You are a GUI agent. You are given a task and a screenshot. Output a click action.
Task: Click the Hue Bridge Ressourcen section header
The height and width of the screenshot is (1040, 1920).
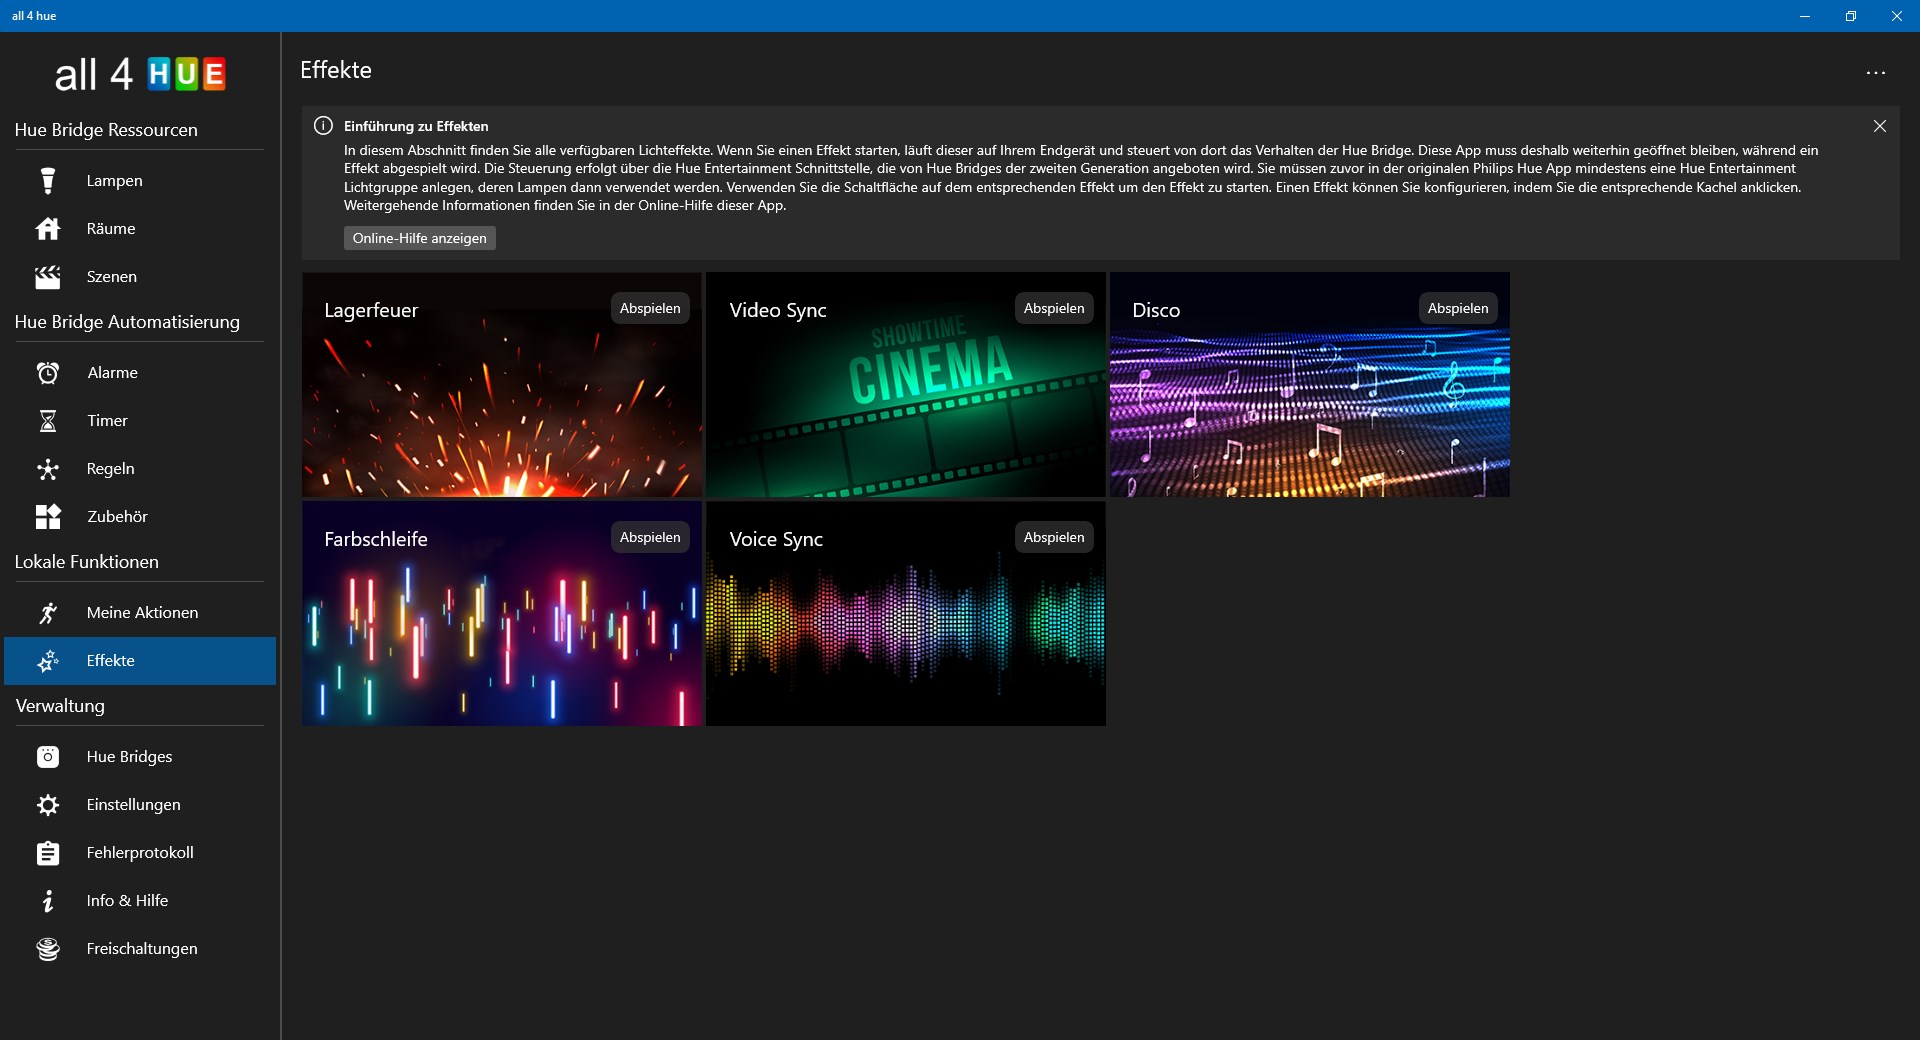pyautogui.click(x=106, y=130)
